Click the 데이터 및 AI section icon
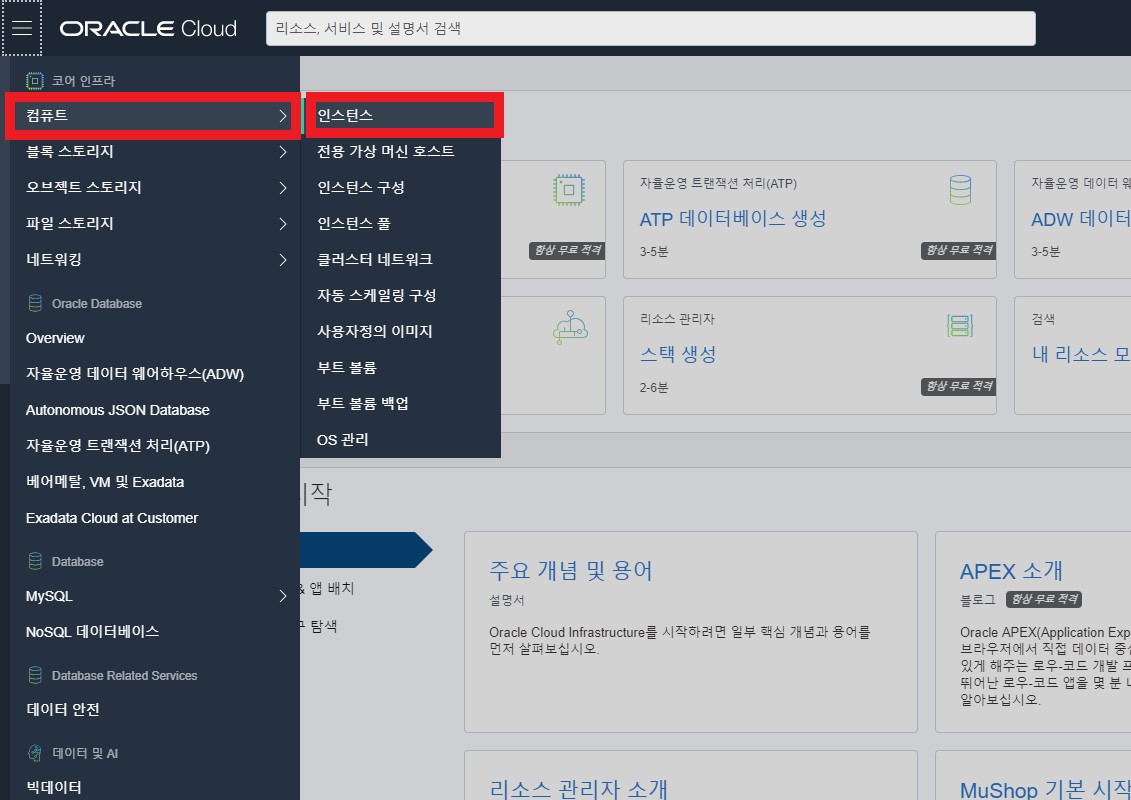Image resolution: width=1131 pixels, height=800 pixels. [x=34, y=753]
